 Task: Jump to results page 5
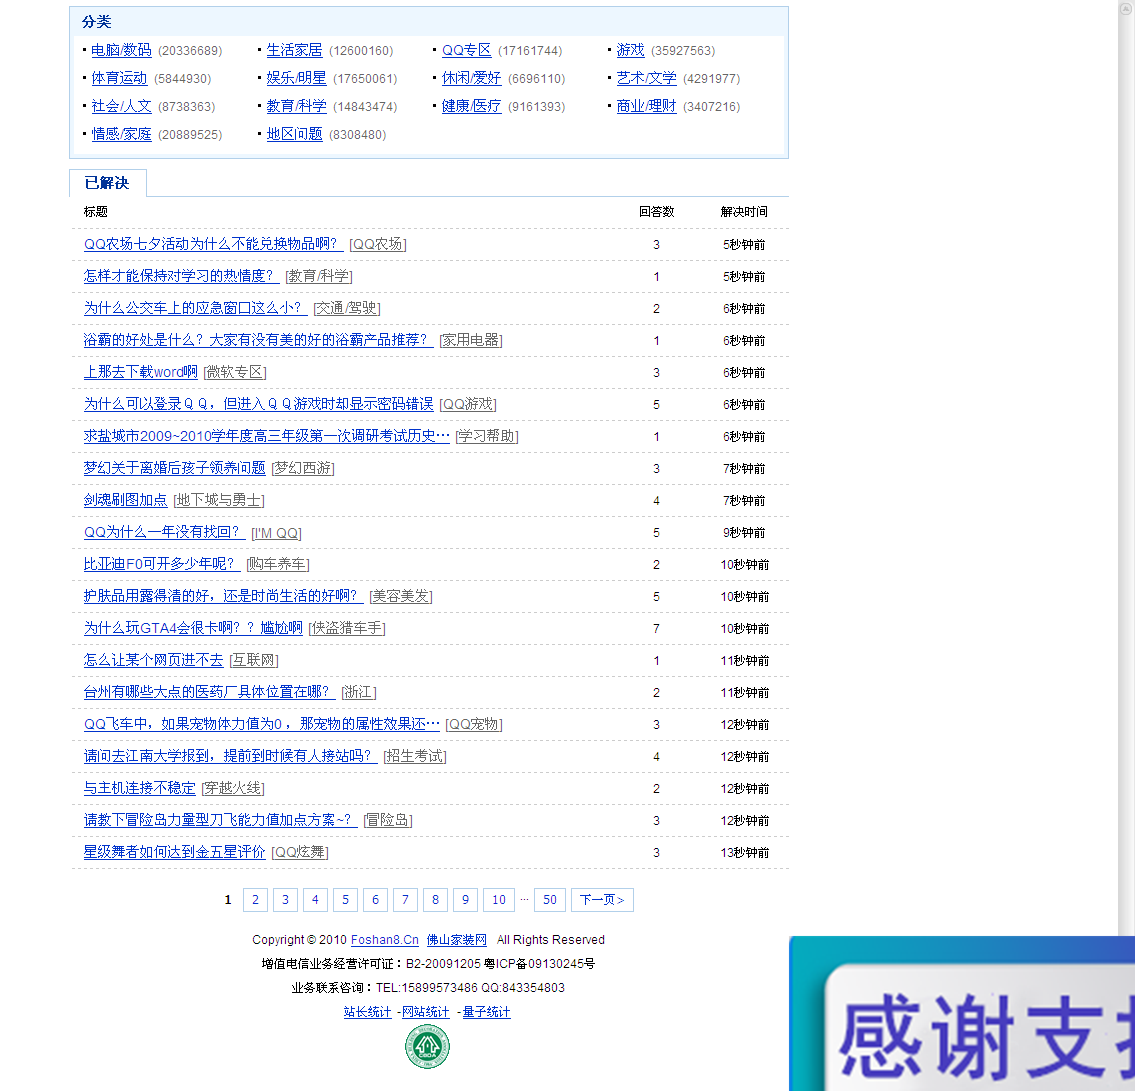[345, 900]
